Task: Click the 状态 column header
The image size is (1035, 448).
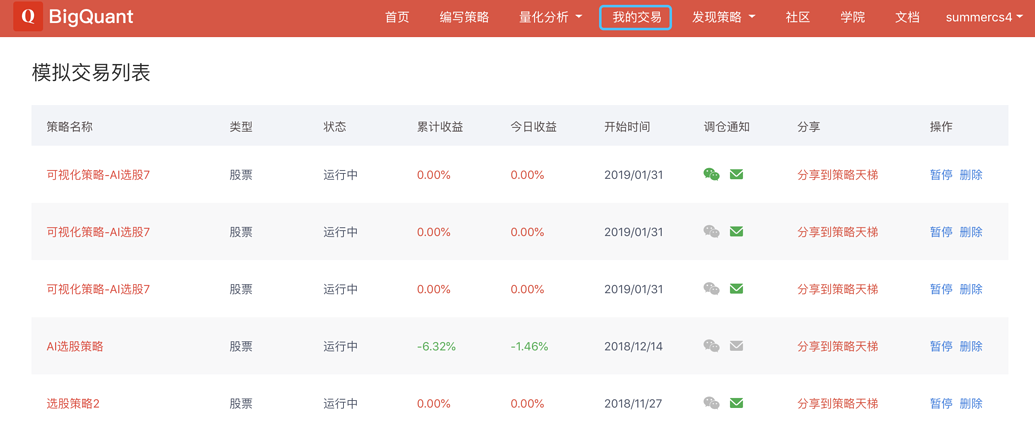Action: point(335,127)
